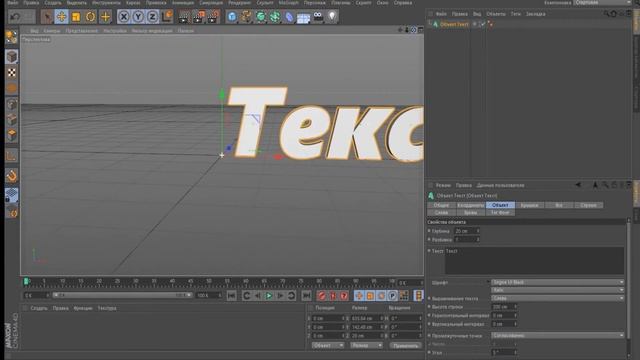Screen dimensions: 640x360
Task: Open the spline pen tools icon
Action: pos(246,17)
